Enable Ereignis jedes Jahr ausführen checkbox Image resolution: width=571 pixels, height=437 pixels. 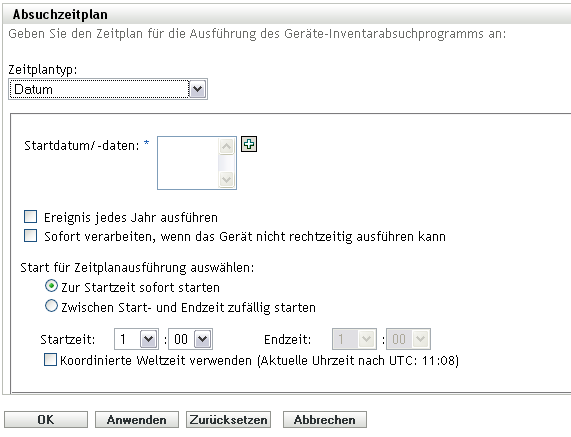click(31, 216)
